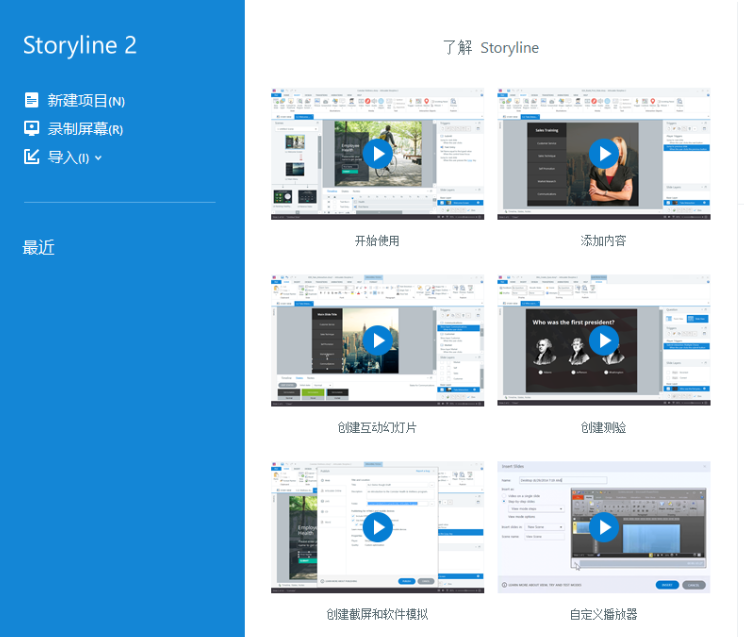
Task: Play the 创建测验 tutorial video
Action: click(x=603, y=340)
